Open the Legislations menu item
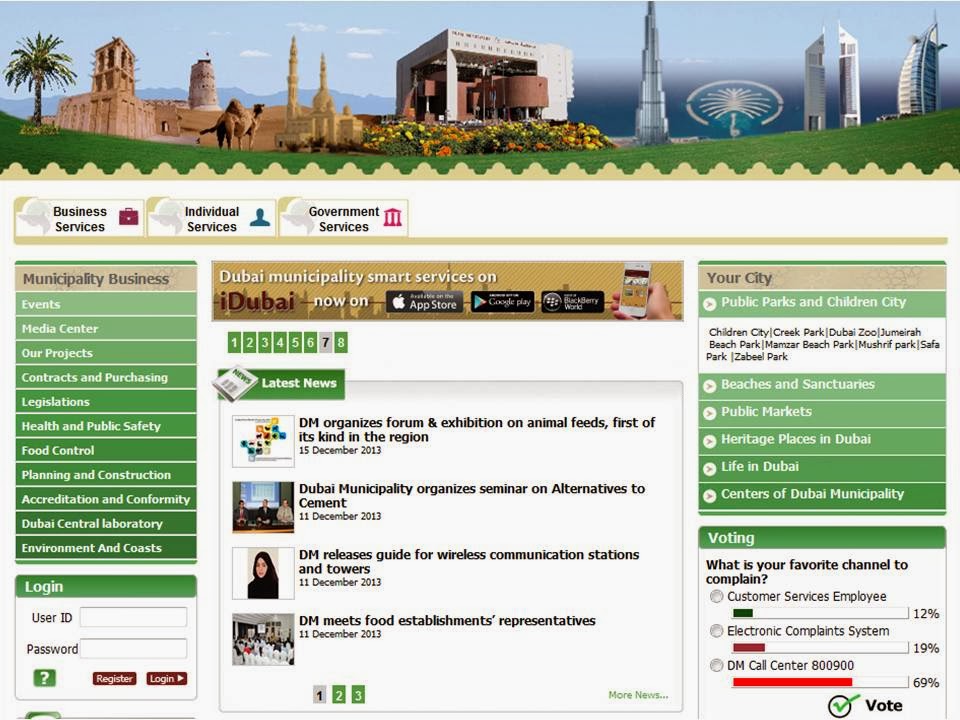960x720 pixels. click(106, 402)
